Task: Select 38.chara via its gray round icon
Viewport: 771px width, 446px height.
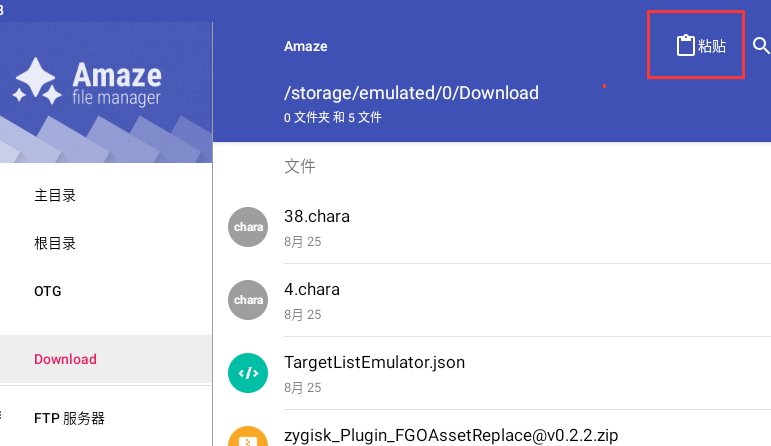Action: pos(248,227)
